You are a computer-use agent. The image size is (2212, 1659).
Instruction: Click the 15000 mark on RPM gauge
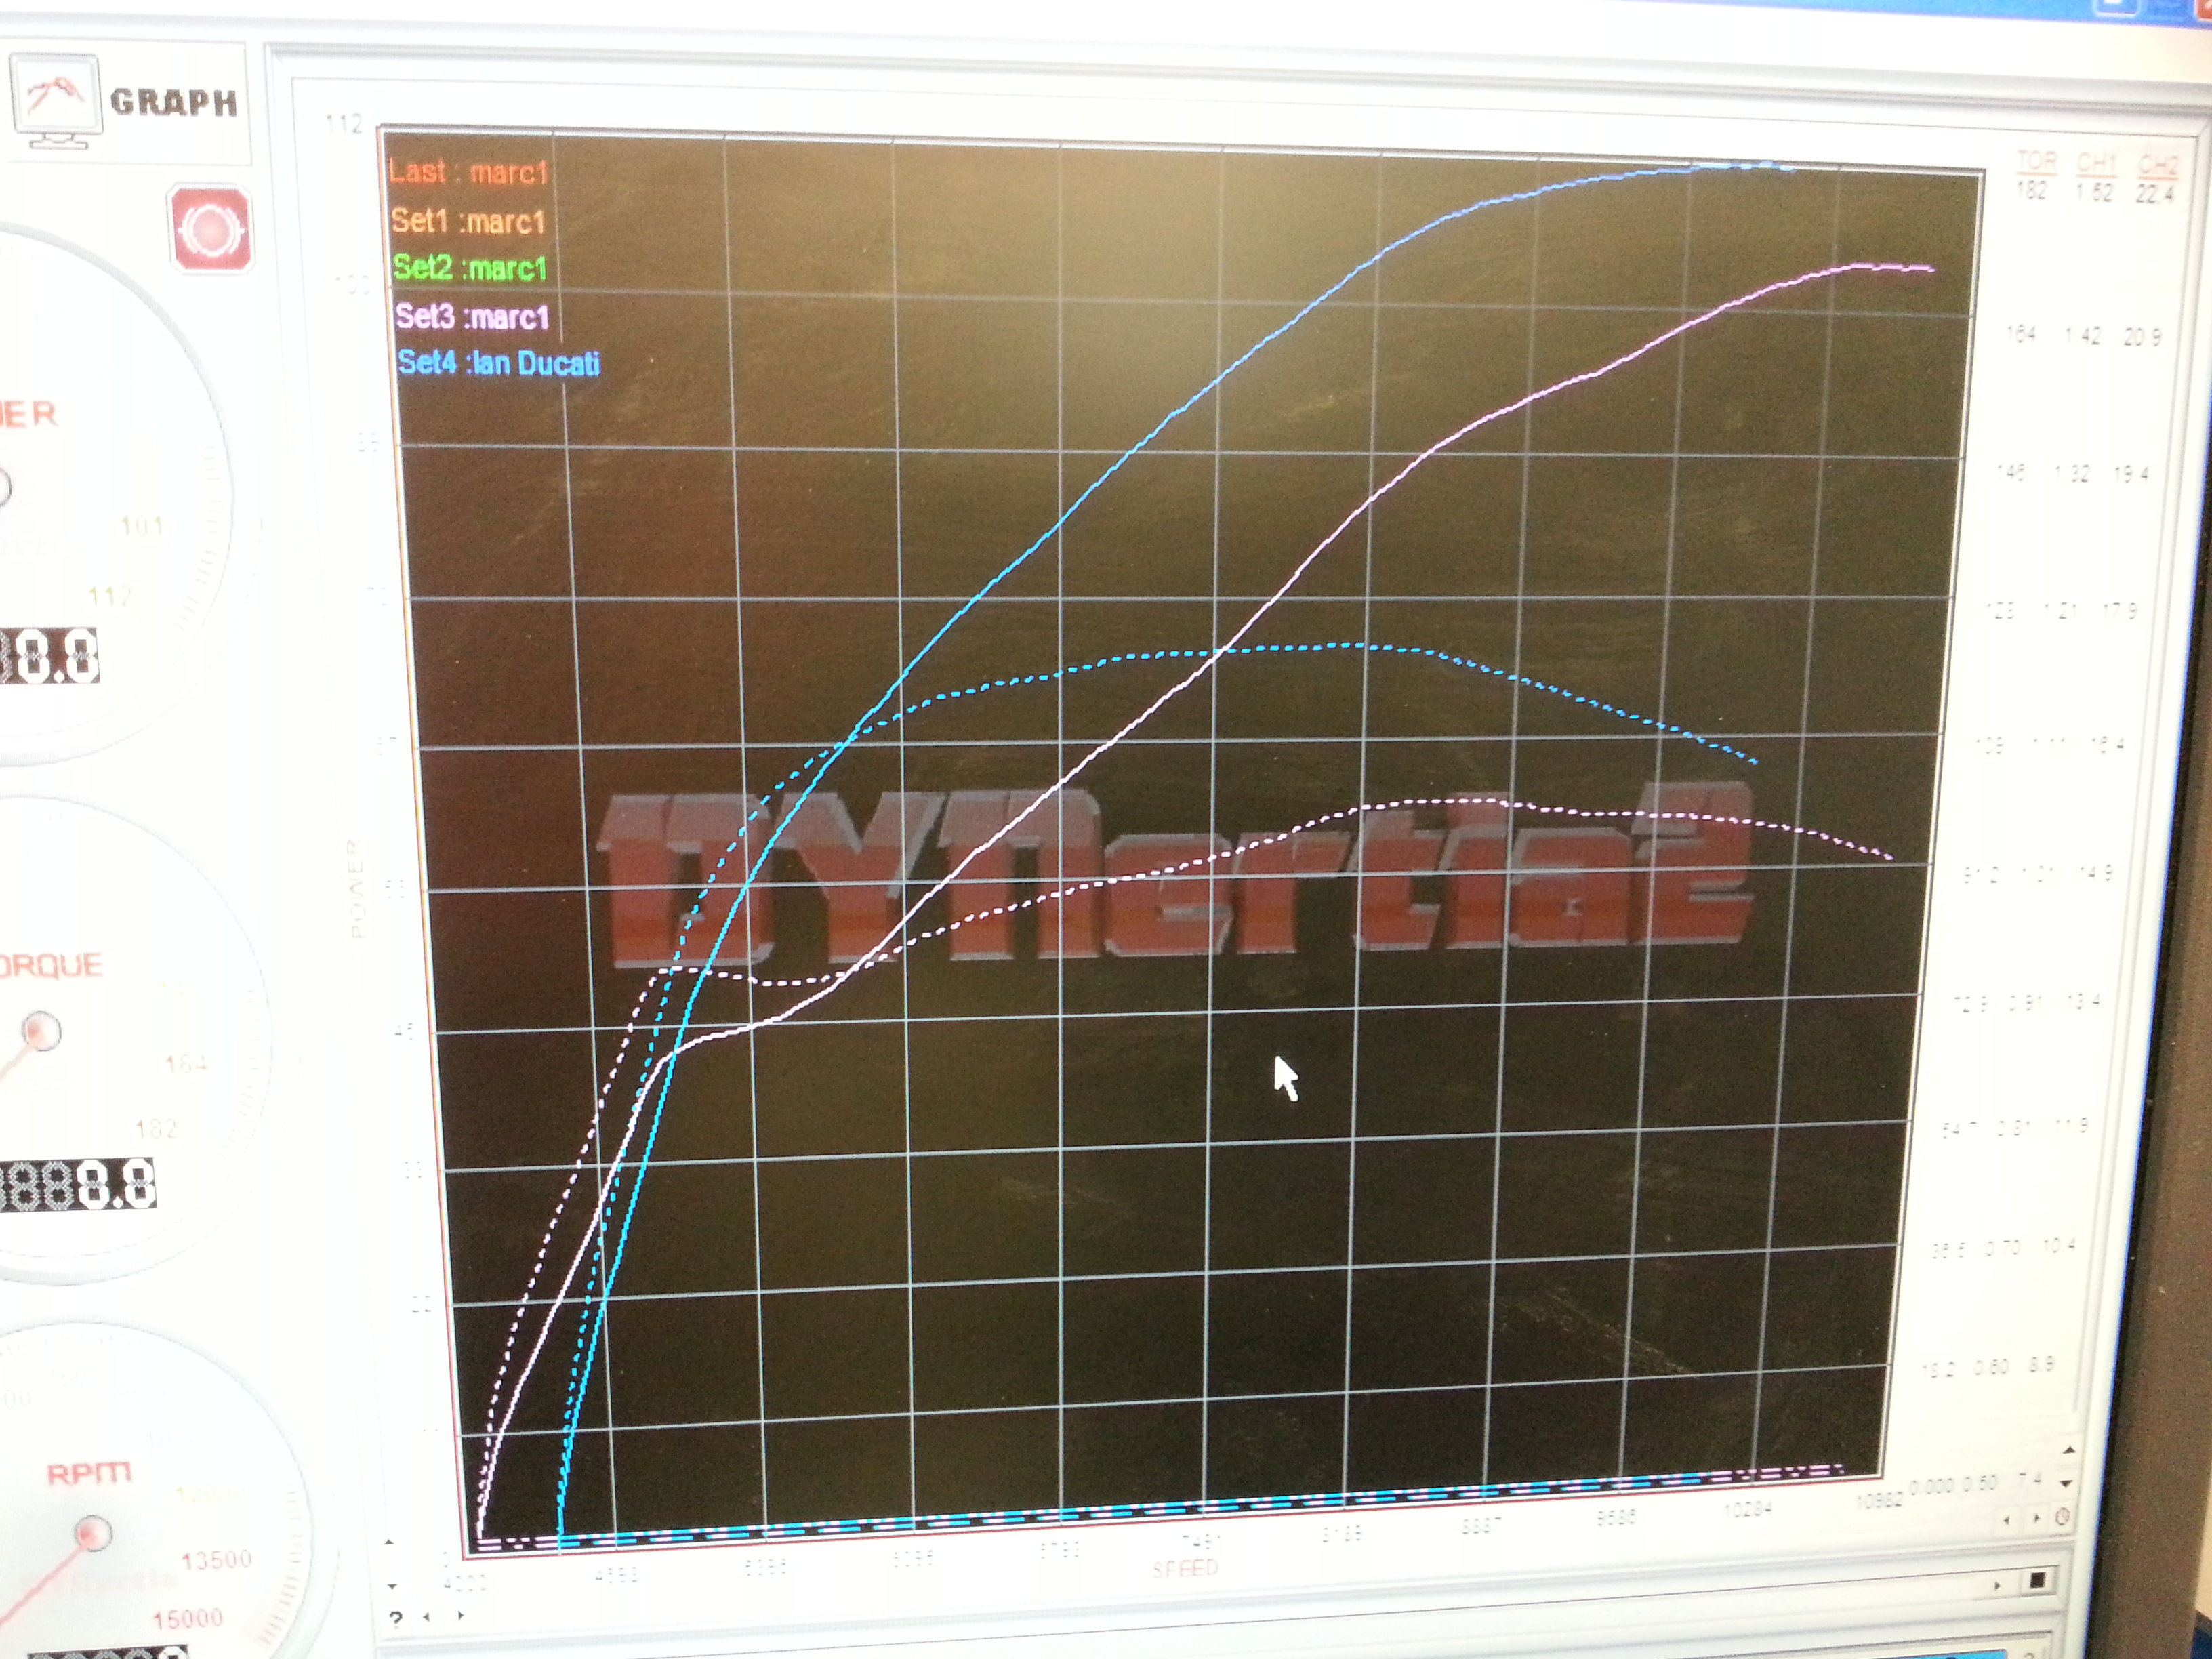click(187, 1619)
